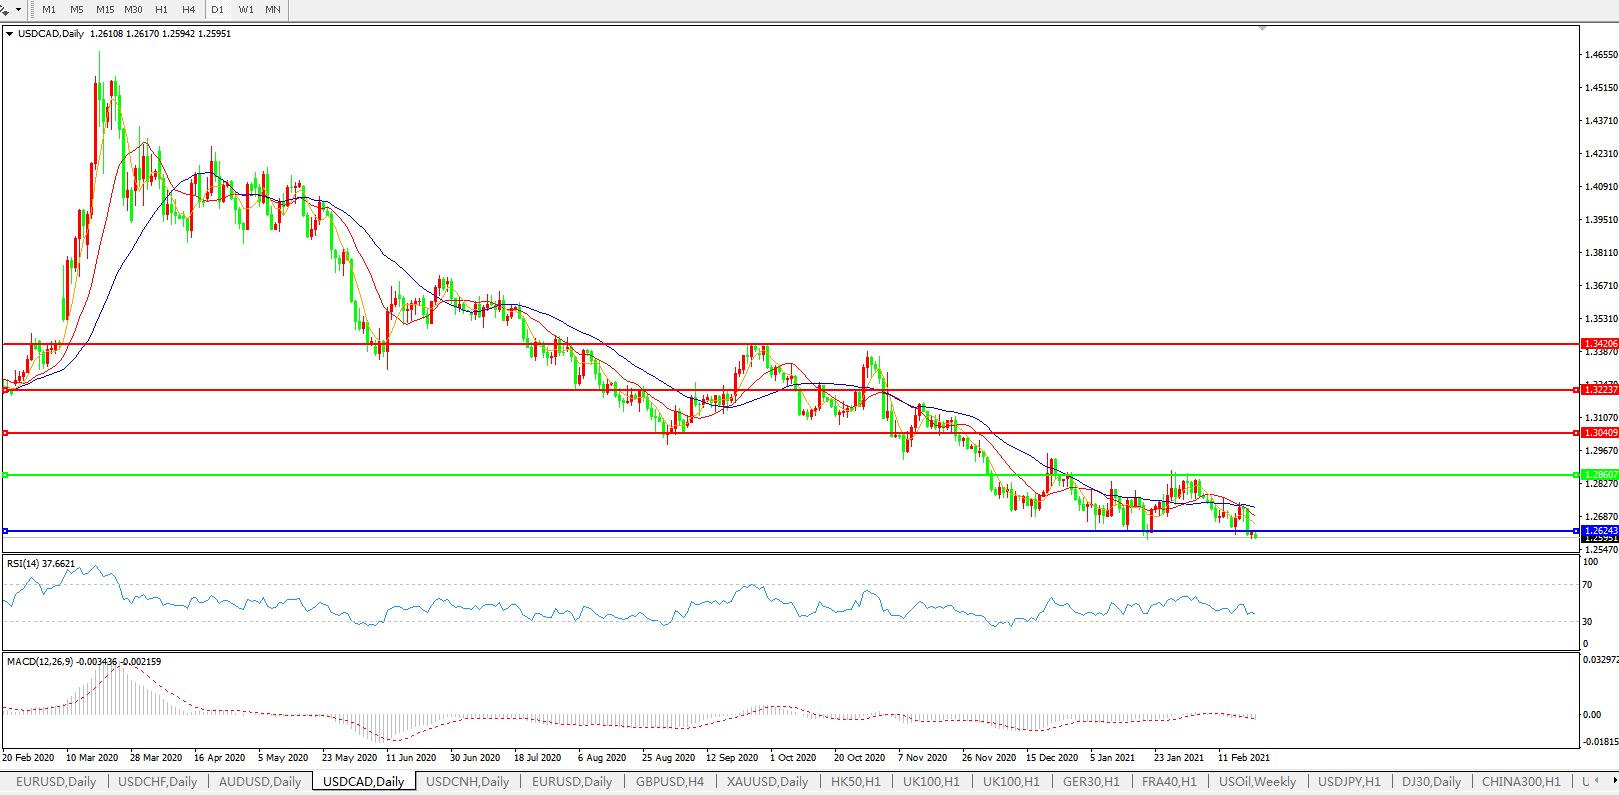The width and height of the screenshot is (1619, 795).
Task: Click the blue 1.26243 price level label
Action: [x=1600, y=531]
